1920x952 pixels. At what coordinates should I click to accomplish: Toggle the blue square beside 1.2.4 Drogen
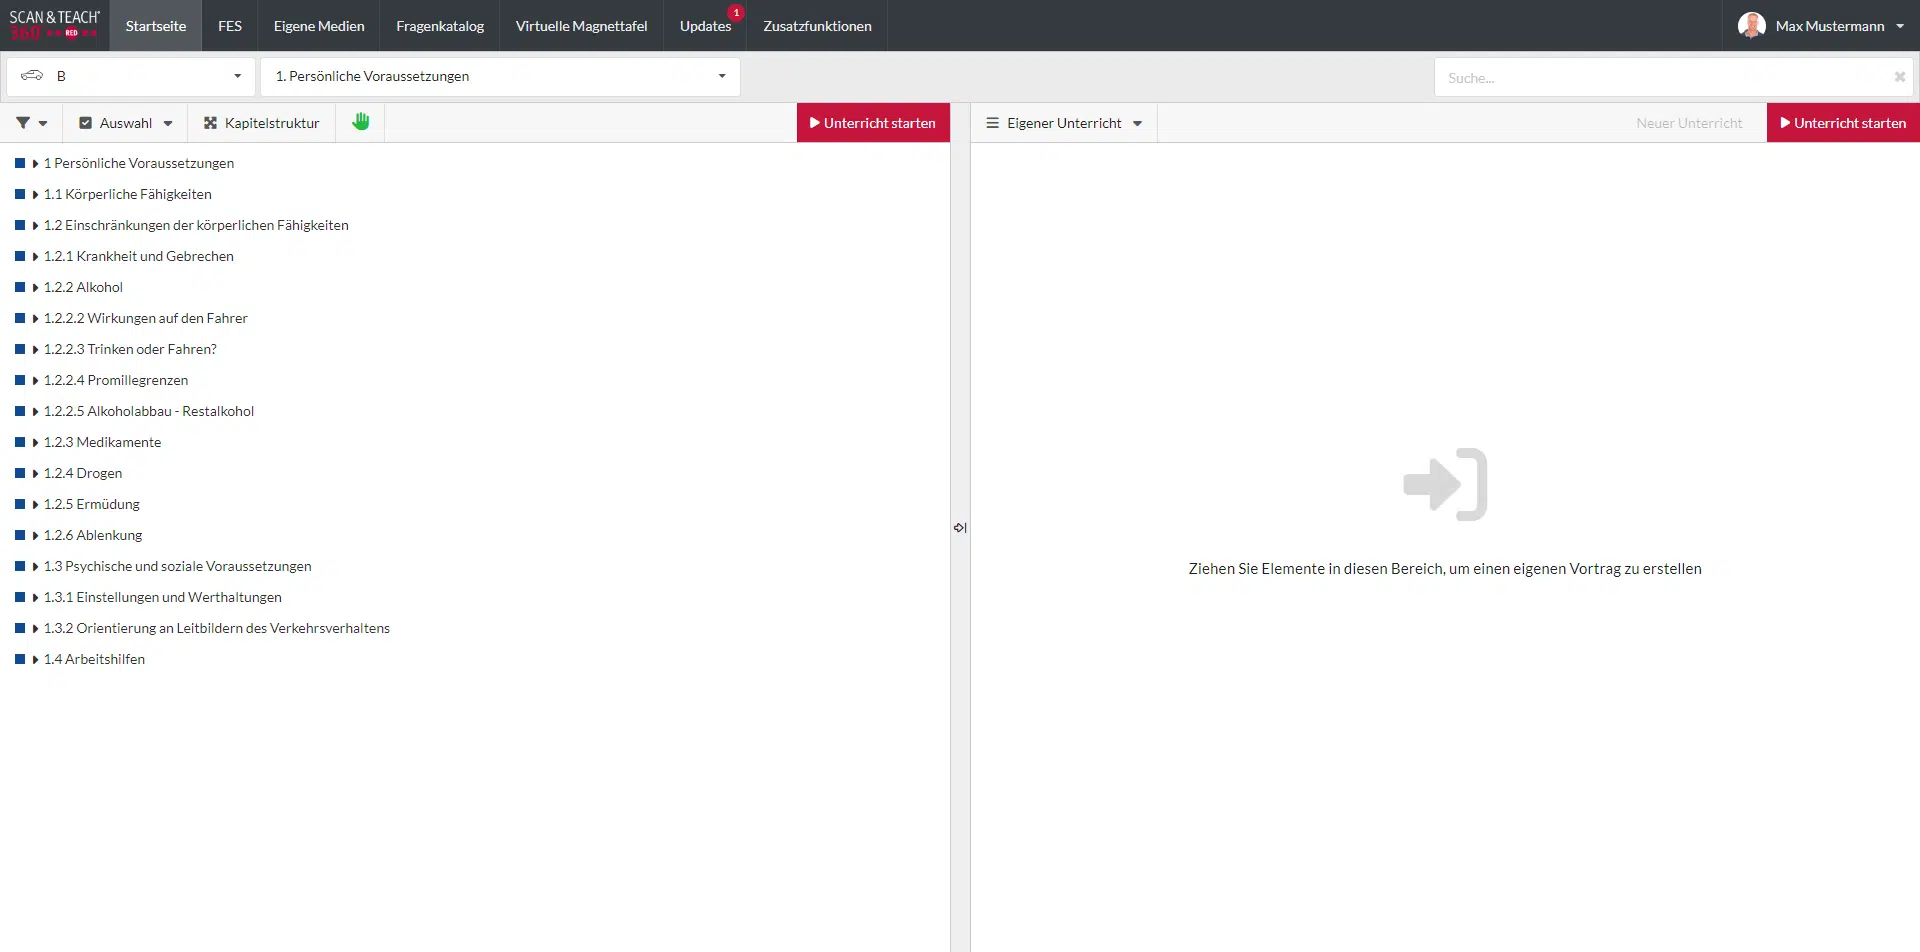click(20, 473)
